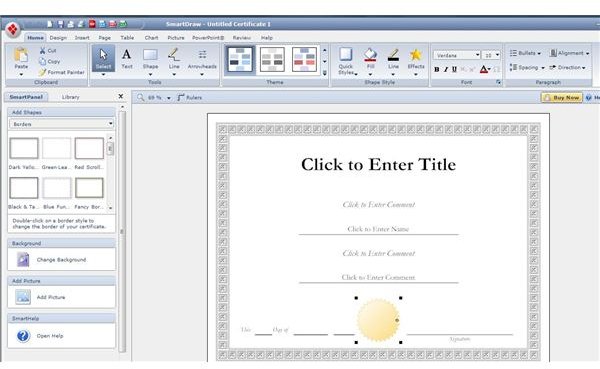Open the font color A swatch

484,69
